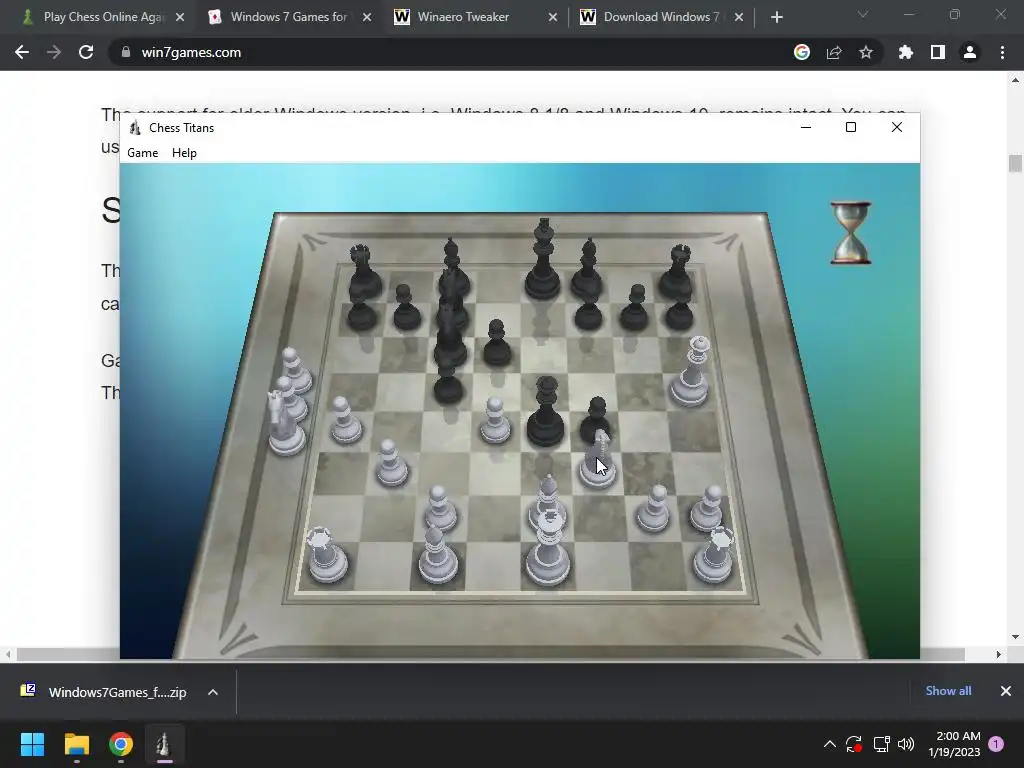This screenshot has width=1024, height=768.
Task: Close the Play Chess Online tab
Action: 180,18
